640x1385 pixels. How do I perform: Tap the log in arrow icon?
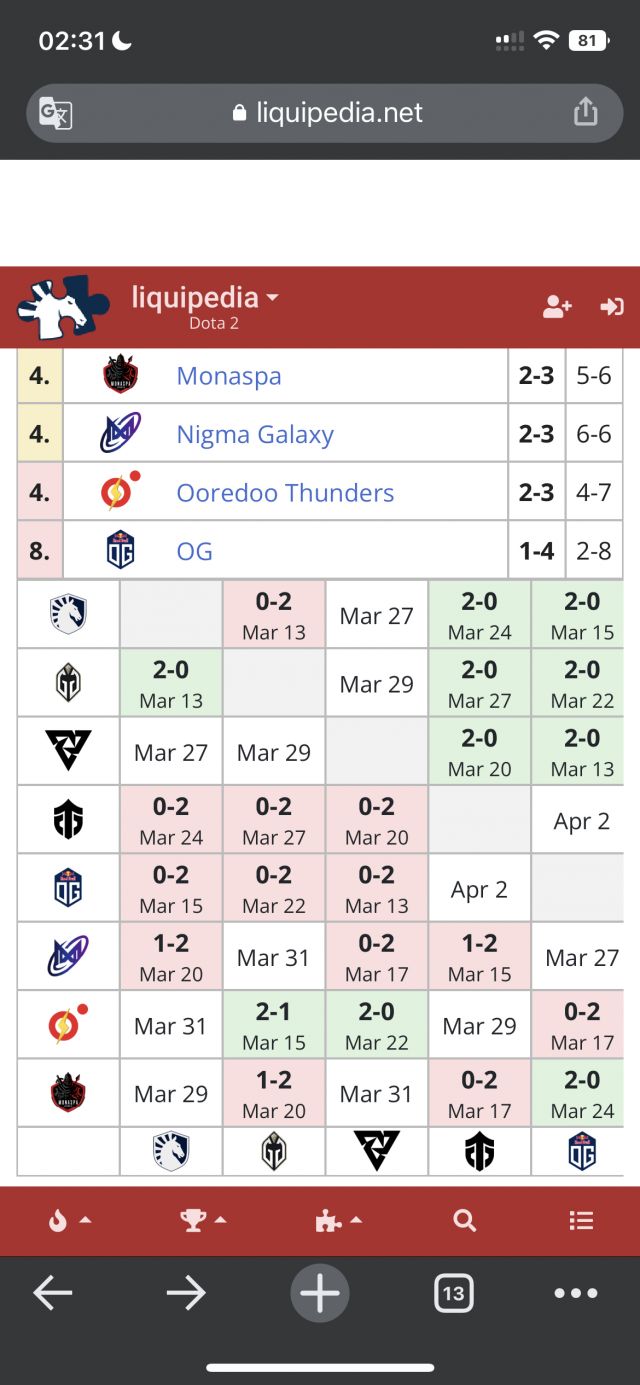click(x=611, y=307)
